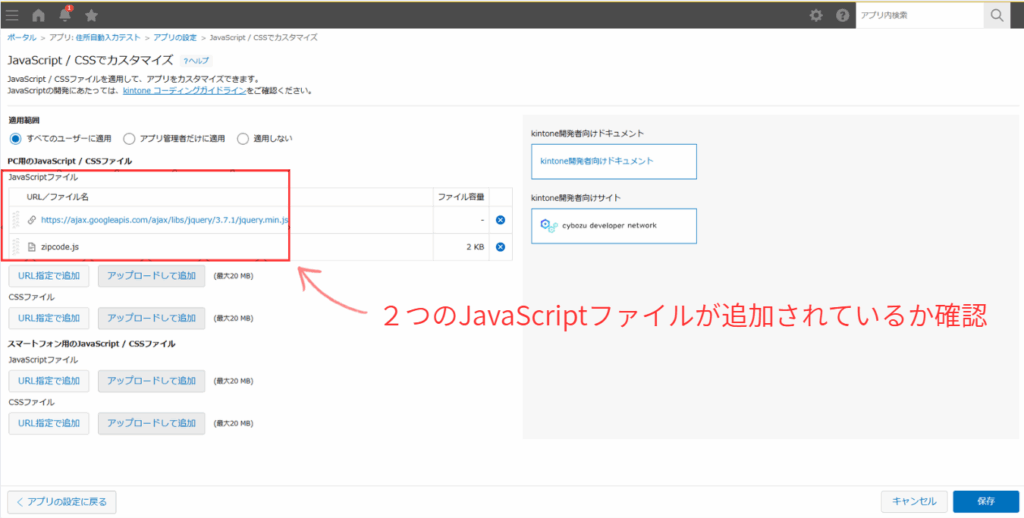The image size is (1024, 518).
Task: Open kintone コーディングガイドライン link
Action: pyautogui.click(x=184, y=91)
